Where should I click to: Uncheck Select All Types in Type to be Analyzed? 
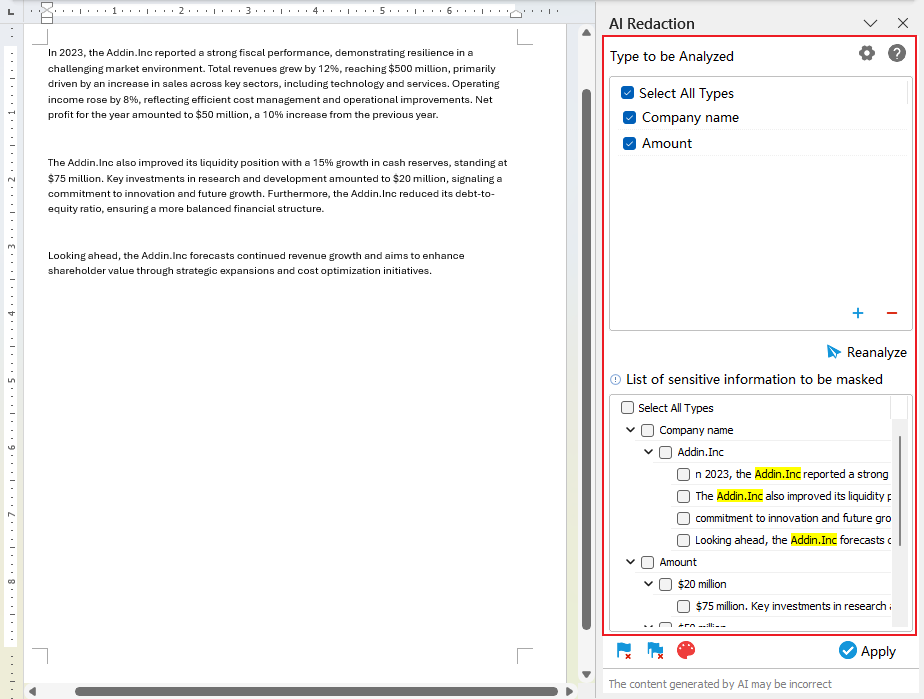pos(628,93)
